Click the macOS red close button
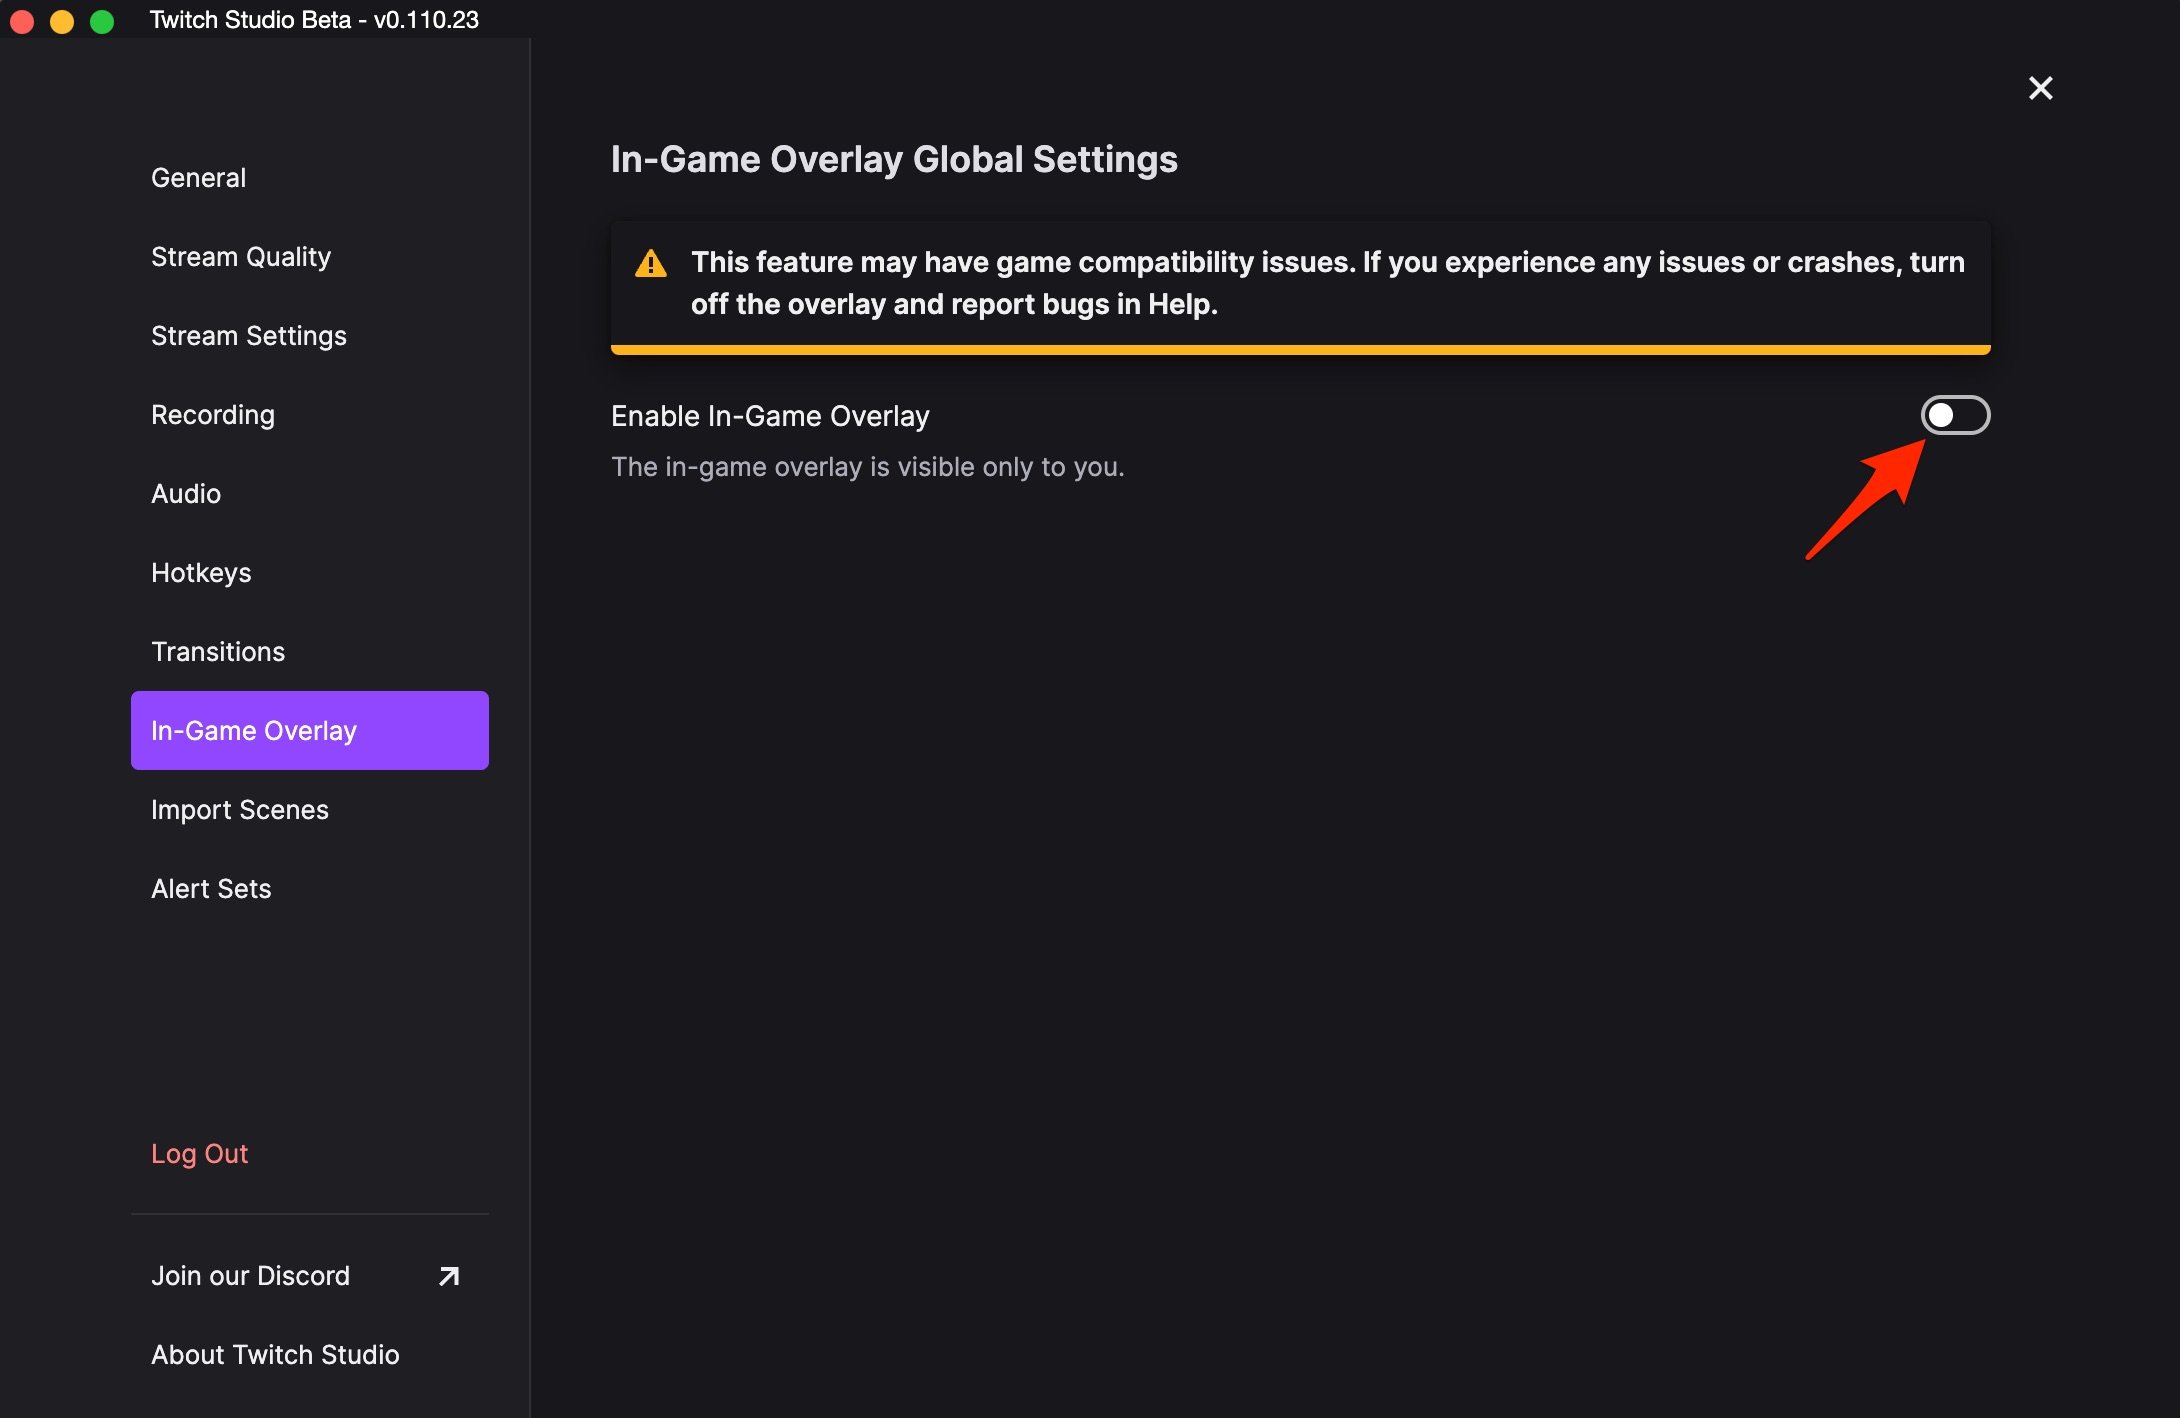 pyautogui.click(x=24, y=19)
